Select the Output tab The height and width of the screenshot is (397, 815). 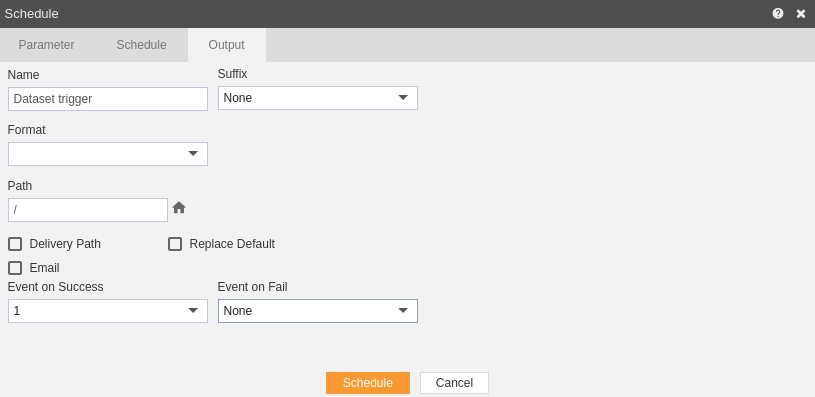point(227,45)
